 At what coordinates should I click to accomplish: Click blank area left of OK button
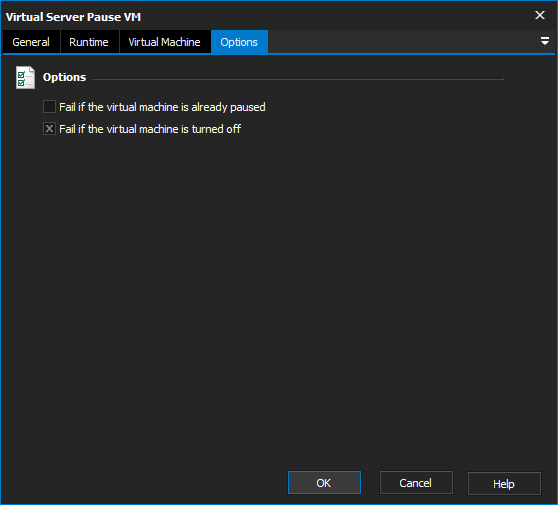coord(142,483)
